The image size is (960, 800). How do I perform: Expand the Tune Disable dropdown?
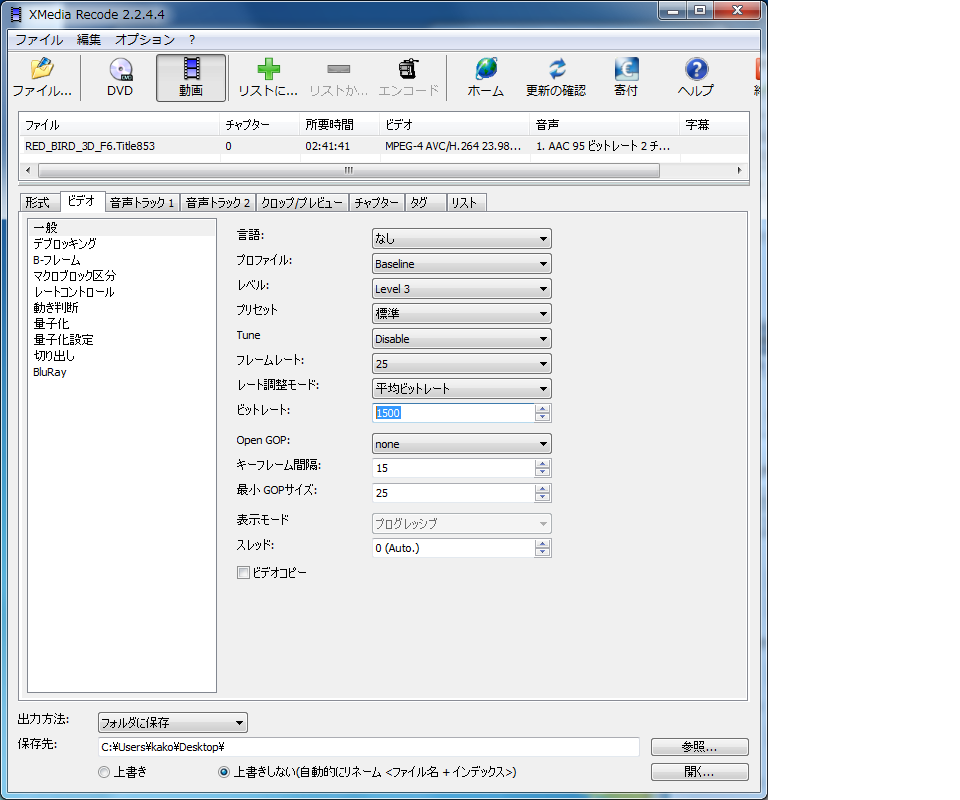click(462, 339)
